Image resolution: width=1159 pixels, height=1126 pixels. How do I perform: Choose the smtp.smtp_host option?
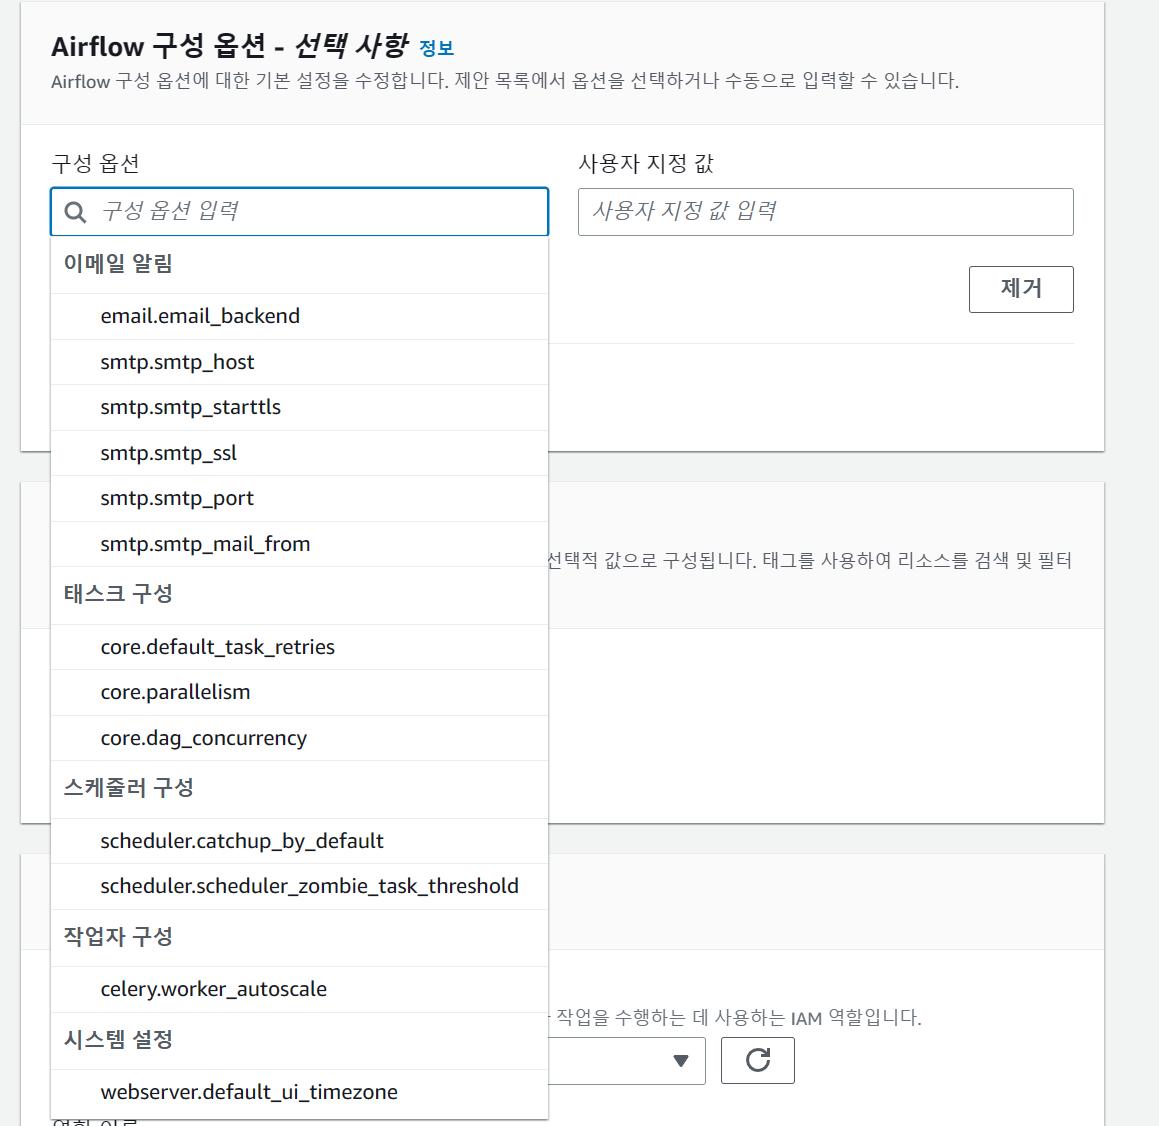(177, 362)
